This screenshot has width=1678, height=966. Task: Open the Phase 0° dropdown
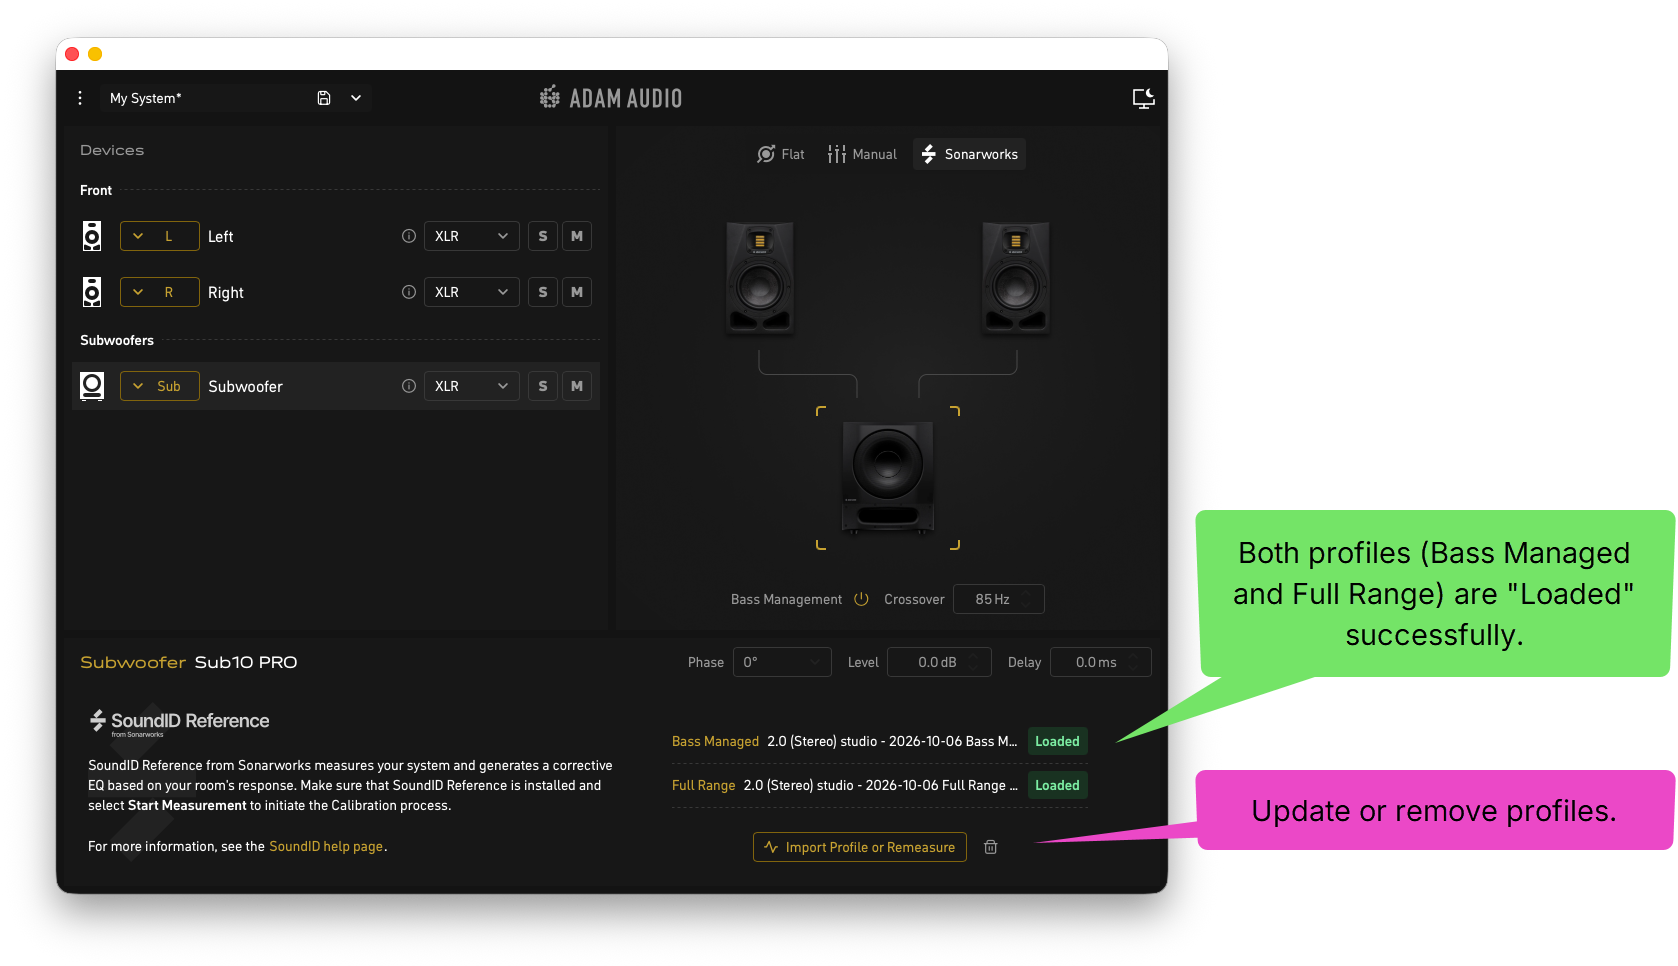coord(782,662)
